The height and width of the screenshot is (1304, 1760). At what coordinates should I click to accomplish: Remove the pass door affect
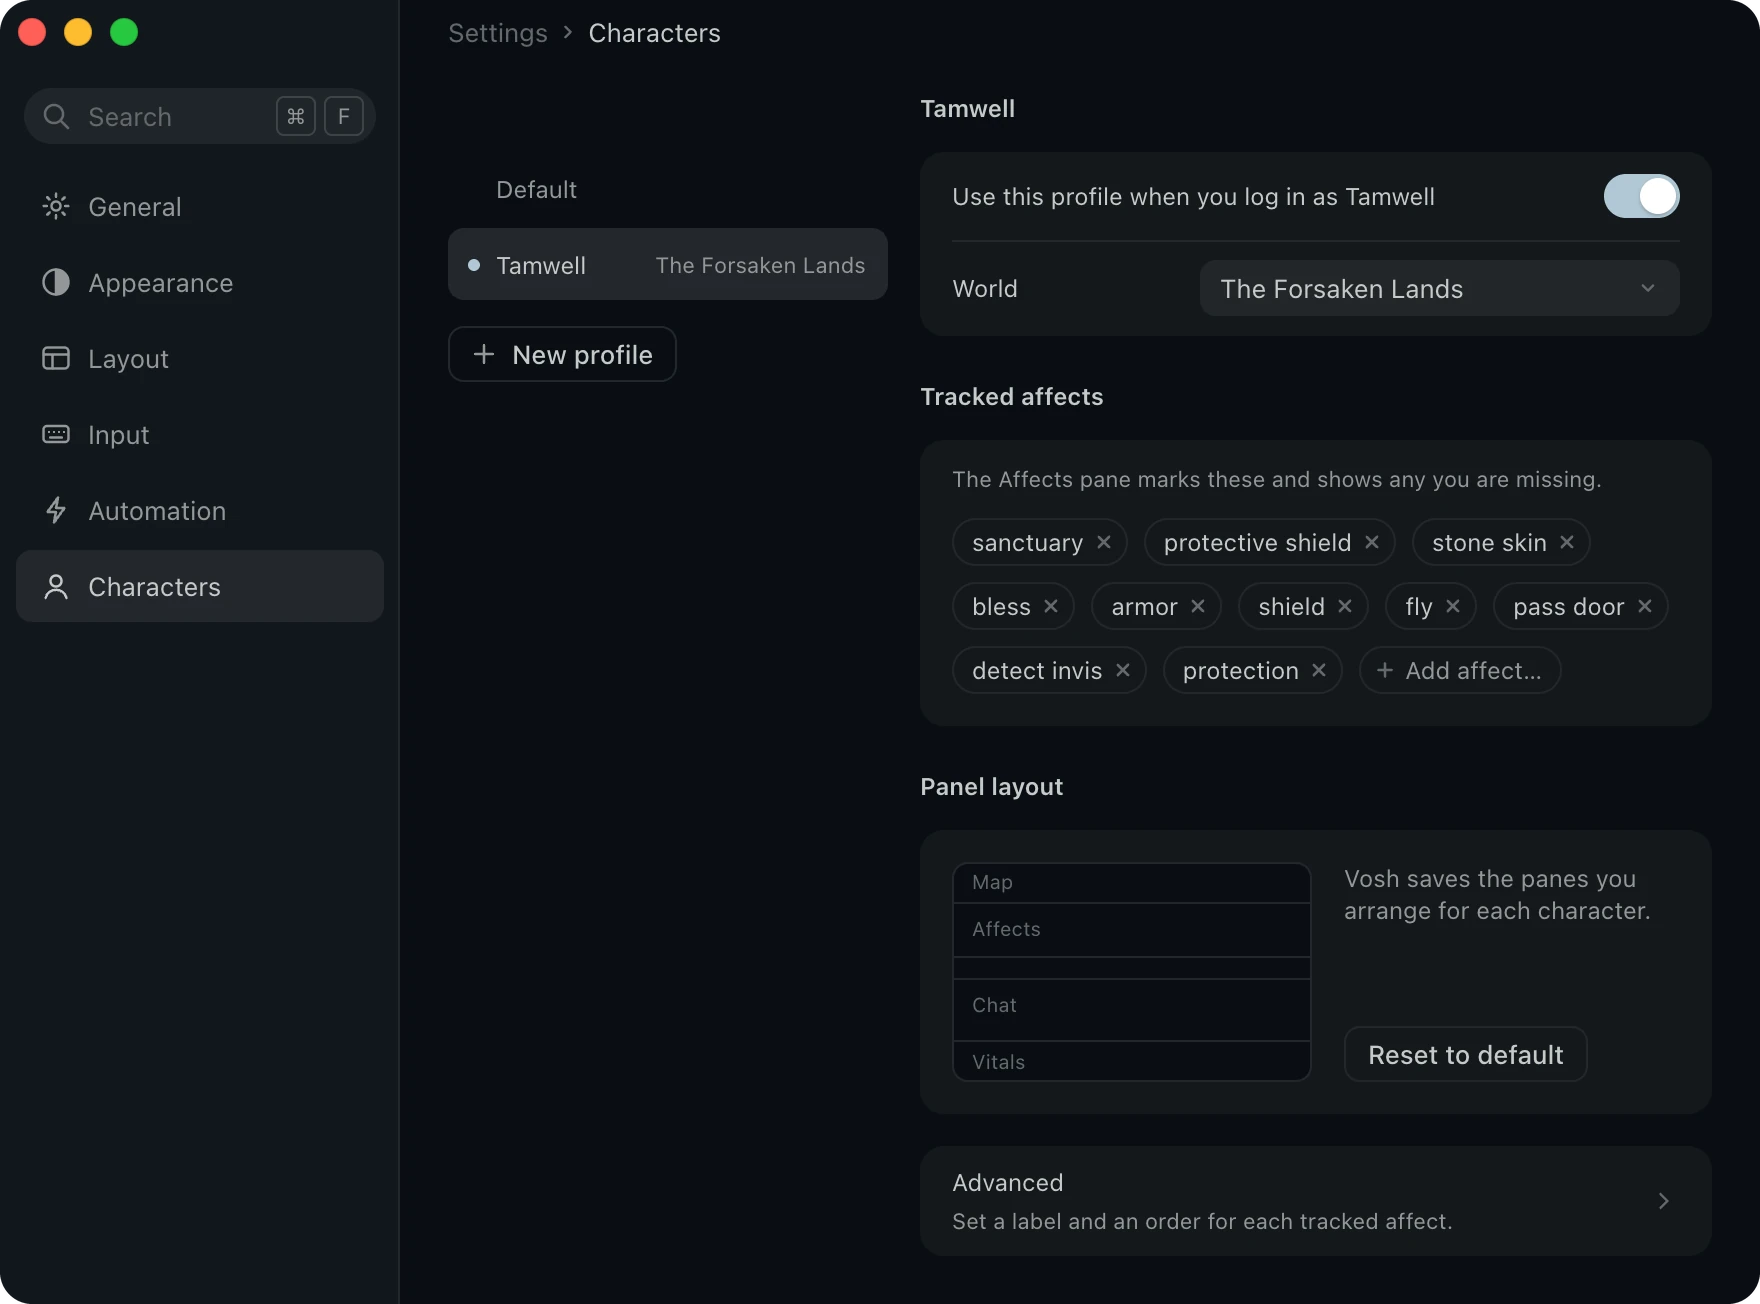click(1645, 606)
